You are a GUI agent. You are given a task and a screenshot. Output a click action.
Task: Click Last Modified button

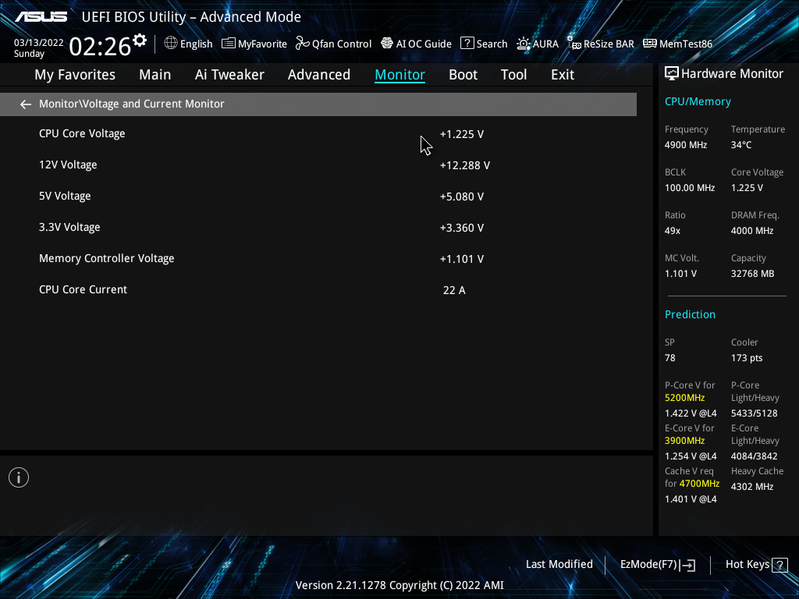pyautogui.click(x=559, y=564)
